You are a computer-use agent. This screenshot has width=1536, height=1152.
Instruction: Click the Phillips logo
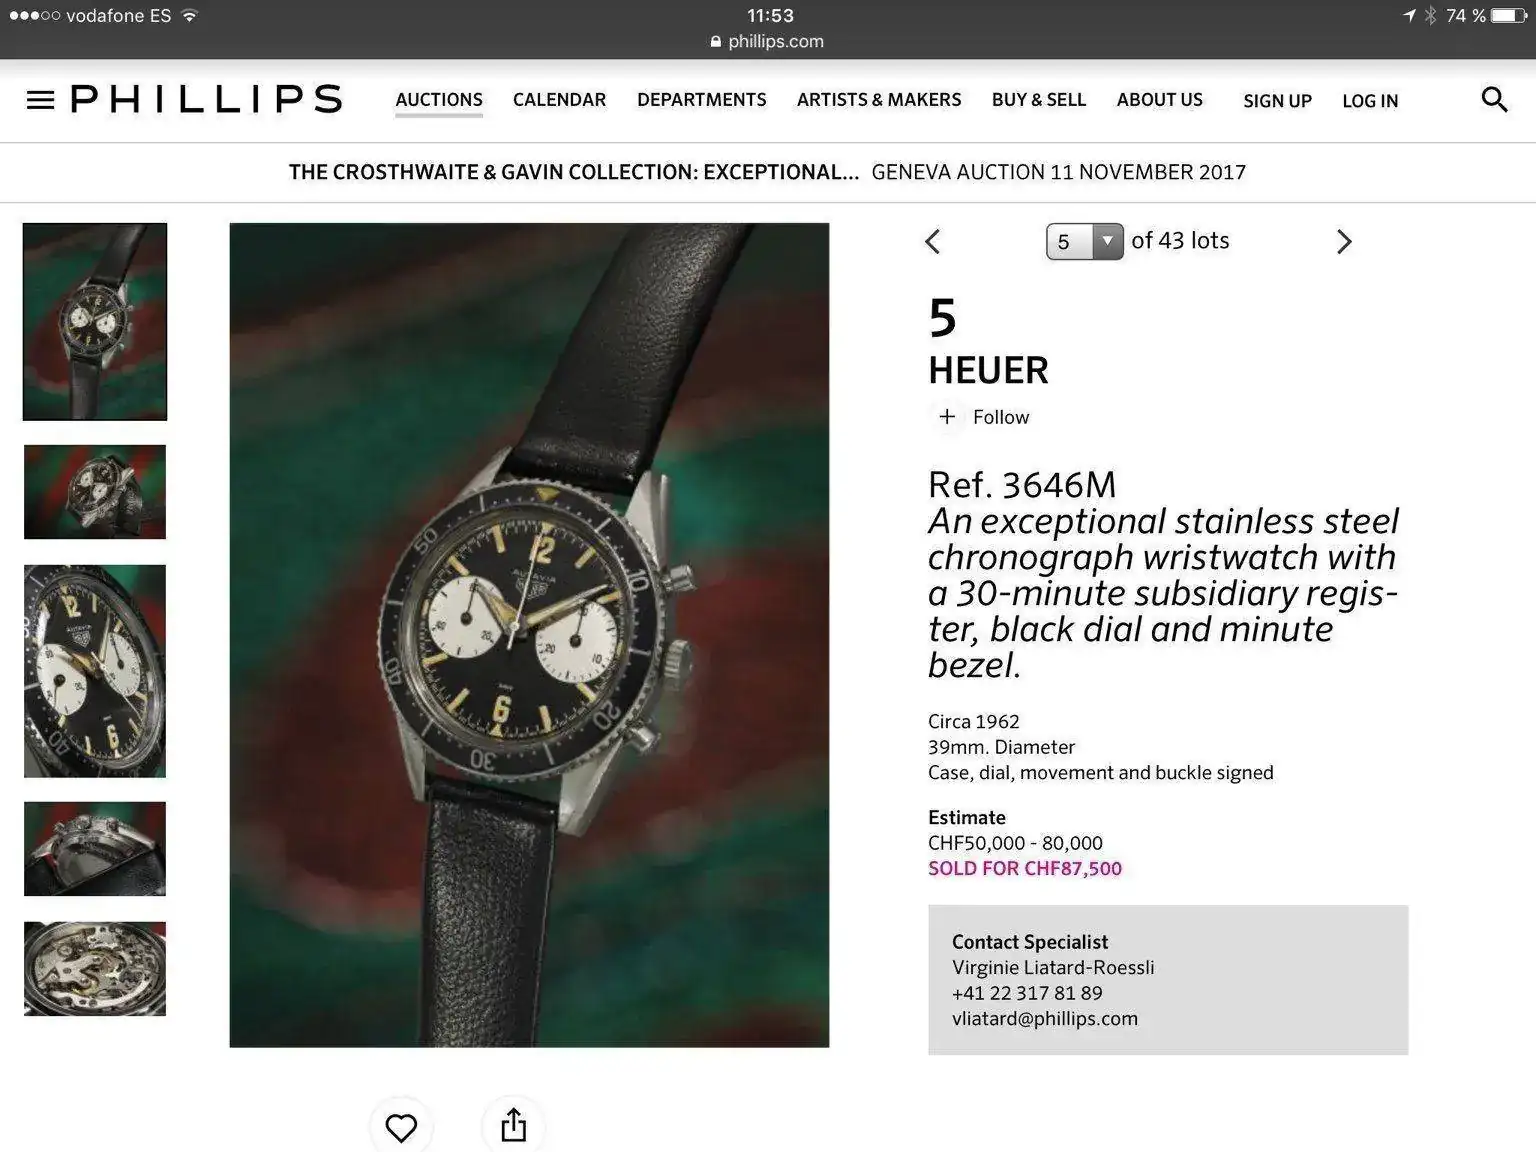coord(207,99)
